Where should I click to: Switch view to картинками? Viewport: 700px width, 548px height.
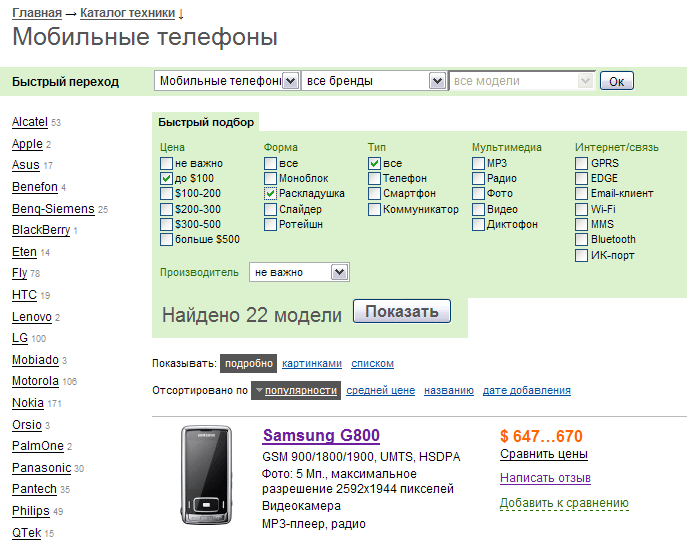312,364
